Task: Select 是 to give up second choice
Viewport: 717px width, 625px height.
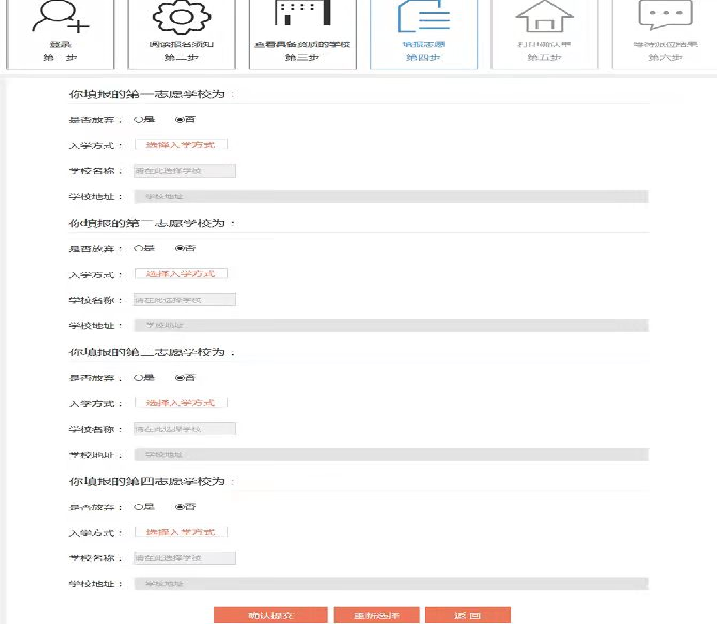Action: click(x=139, y=249)
